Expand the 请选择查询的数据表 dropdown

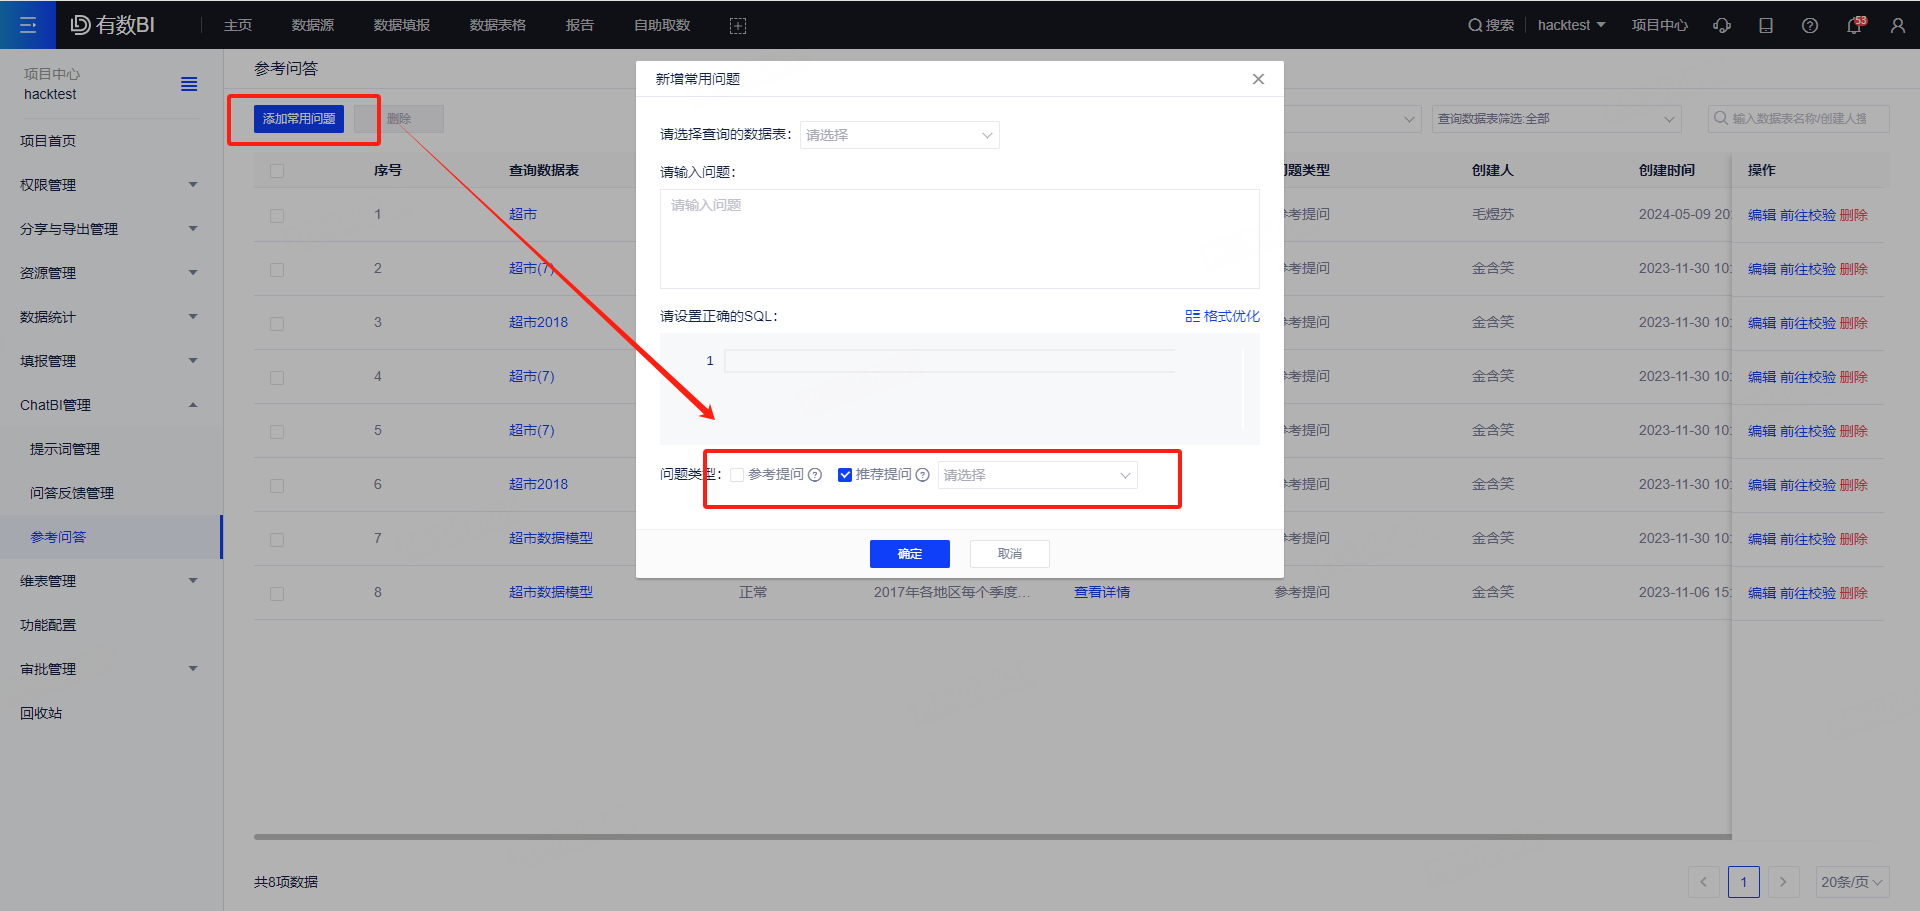pyautogui.click(x=899, y=135)
